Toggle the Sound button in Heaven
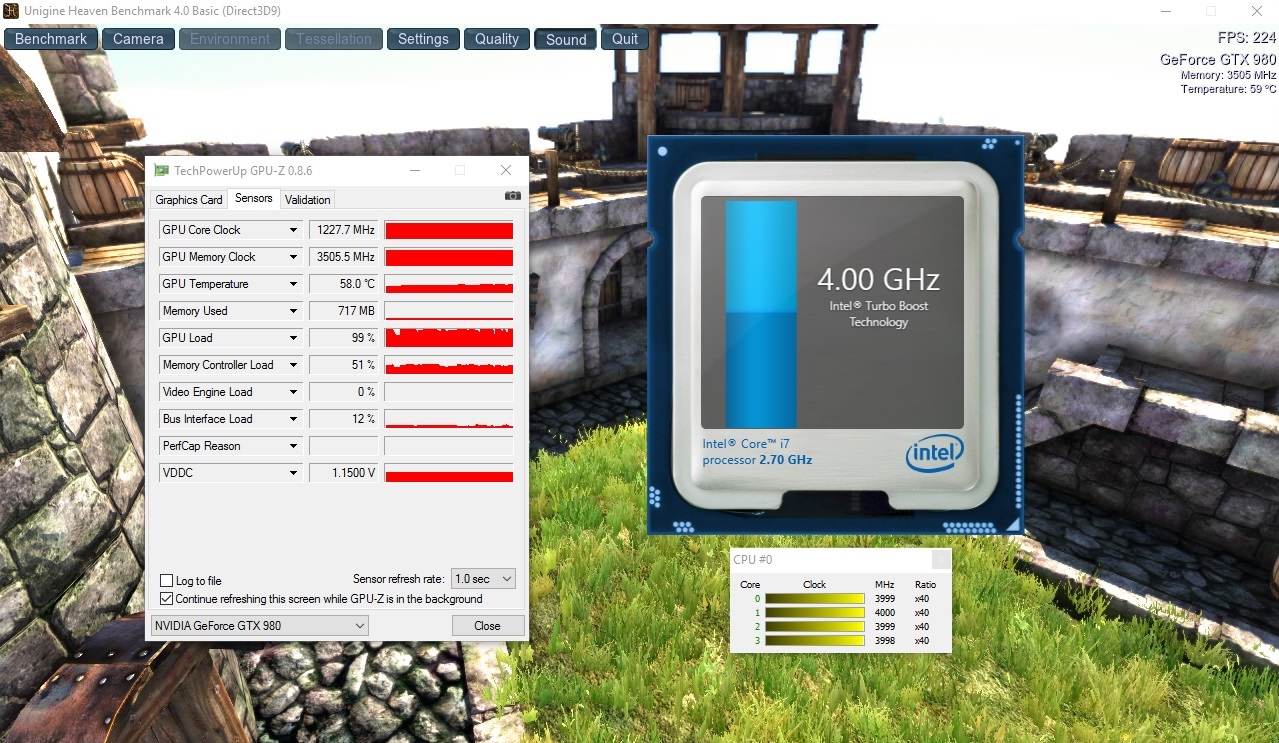Viewport: 1279px width, 743px height. (x=566, y=39)
